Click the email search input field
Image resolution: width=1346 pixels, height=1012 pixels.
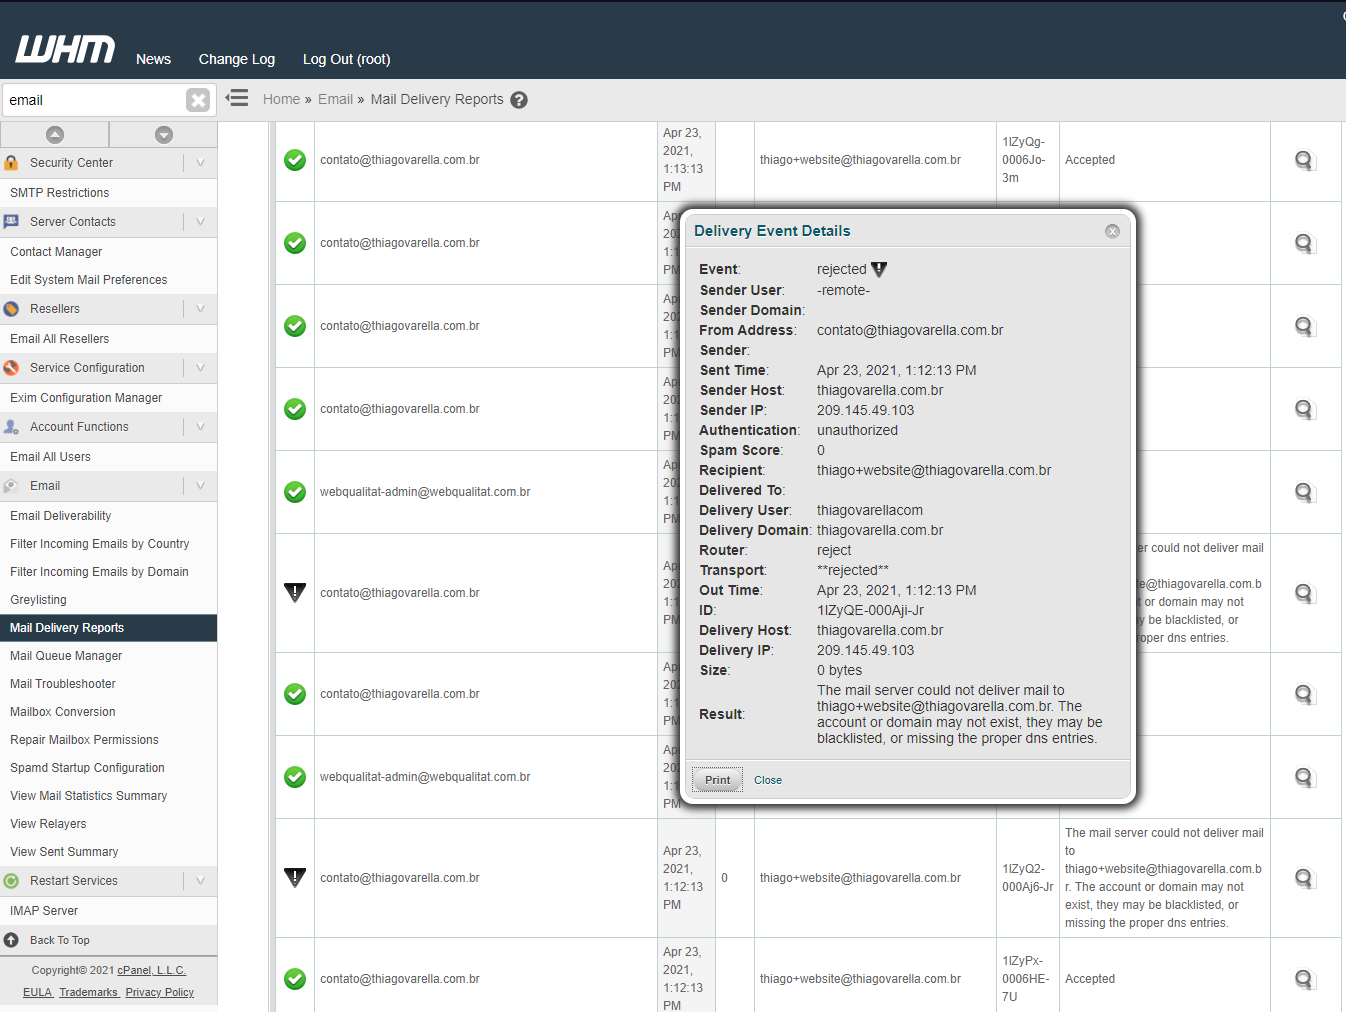point(94,100)
